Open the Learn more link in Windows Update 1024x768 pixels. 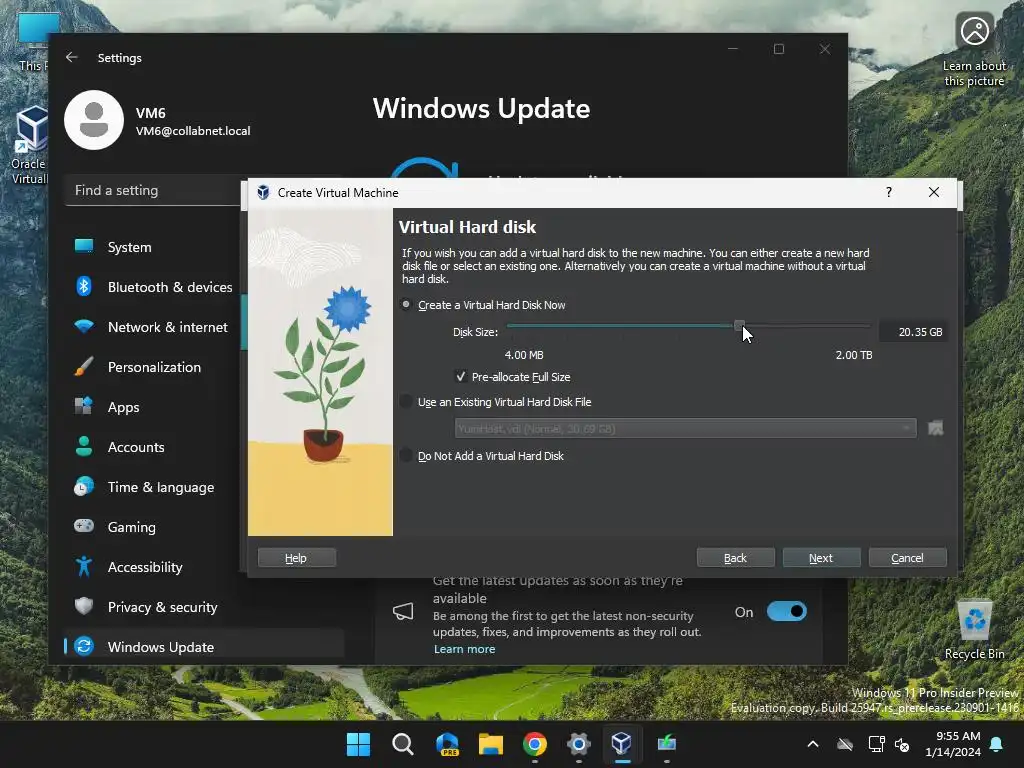pyautogui.click(x=464, y=649)
